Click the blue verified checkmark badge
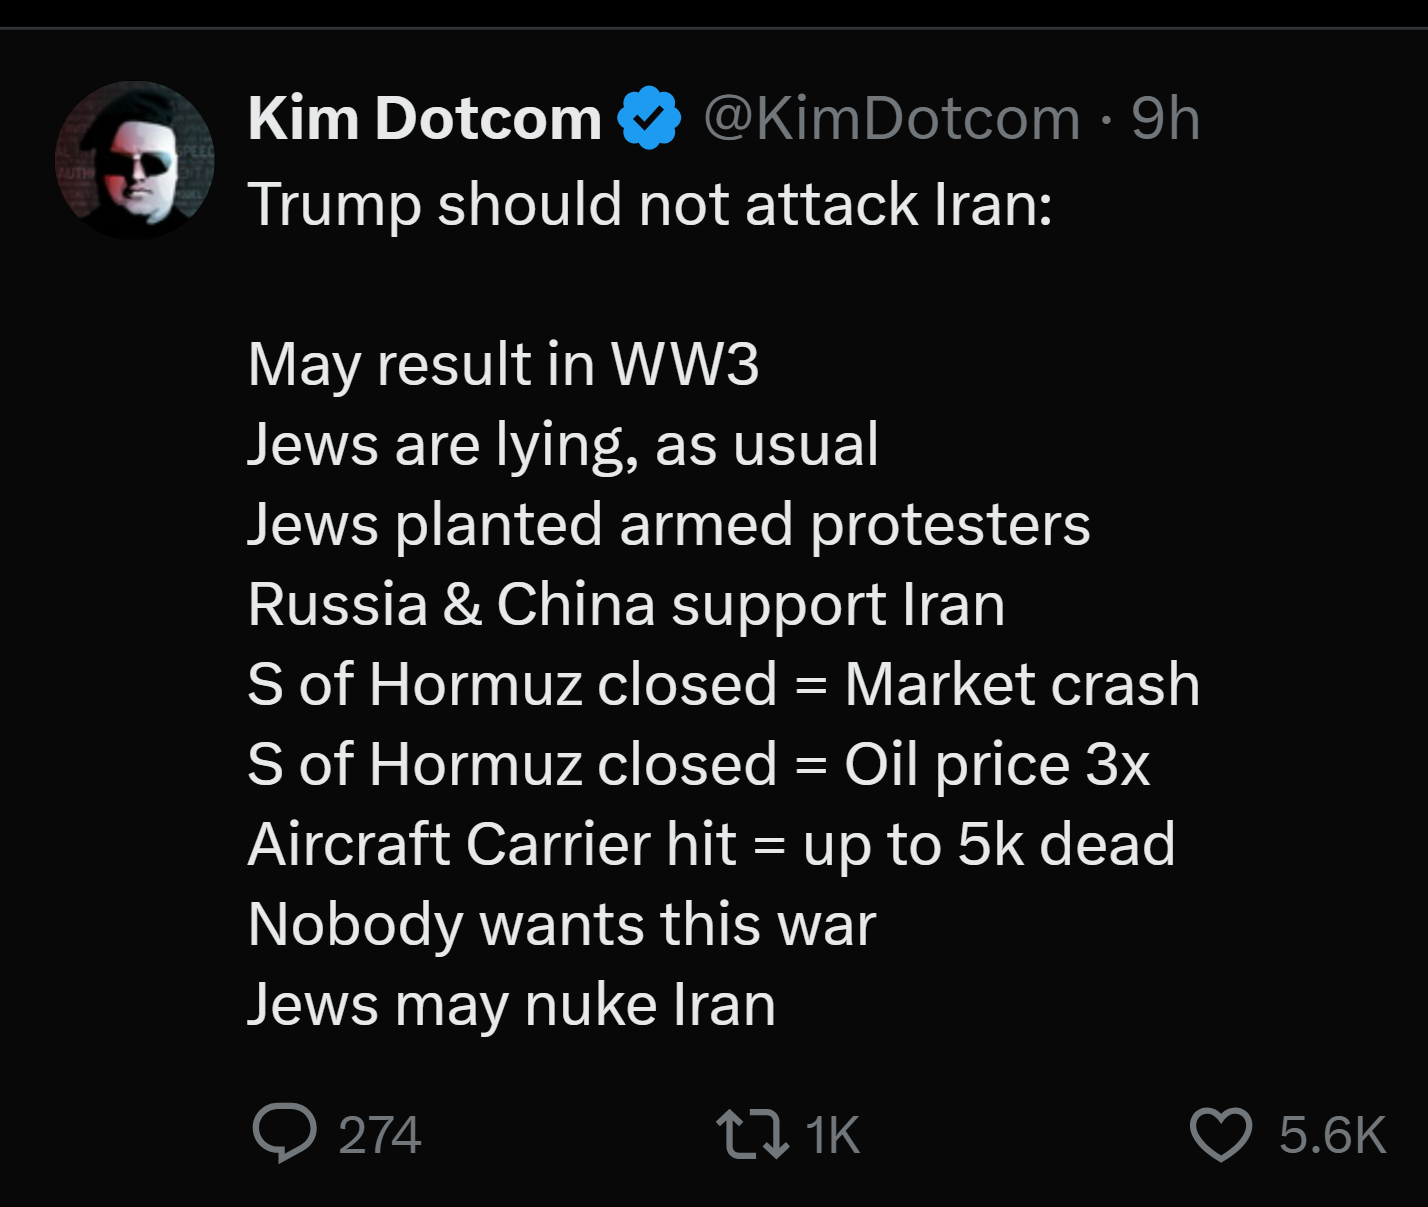The image size is (1428, 1207). 649,118
